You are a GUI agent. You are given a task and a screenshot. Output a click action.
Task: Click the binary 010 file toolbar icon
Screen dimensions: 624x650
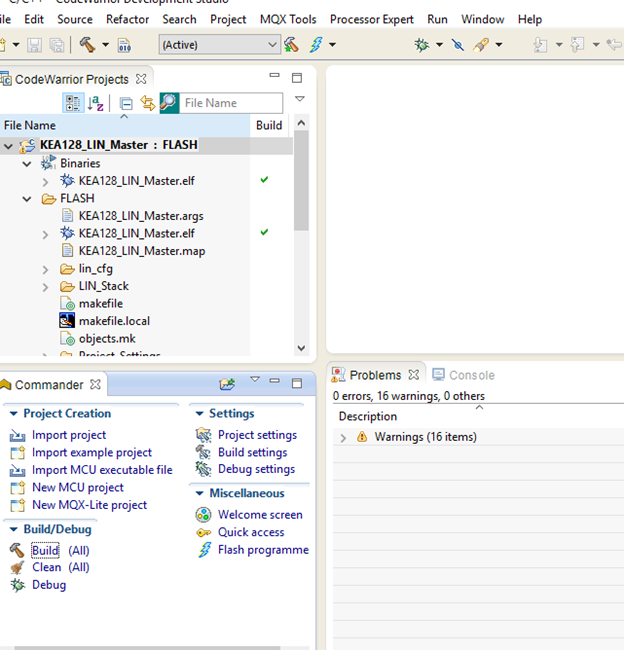pyautogui.click(x=124, y=45)
